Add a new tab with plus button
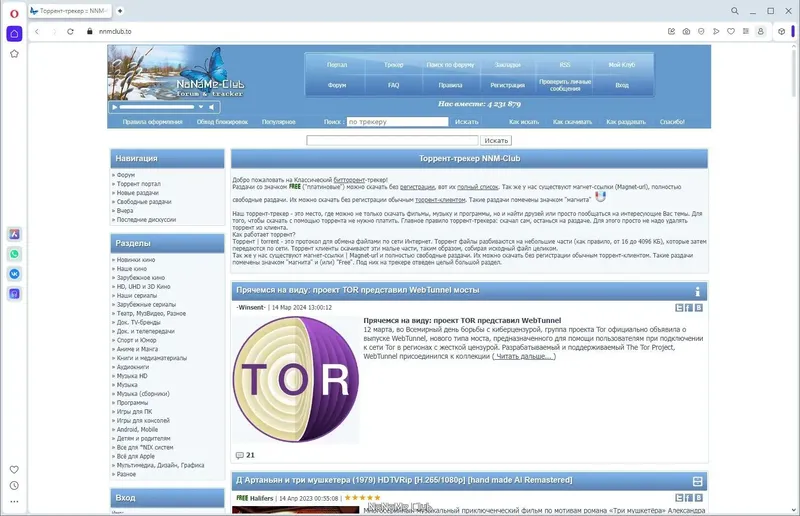 tap(120, 11)
